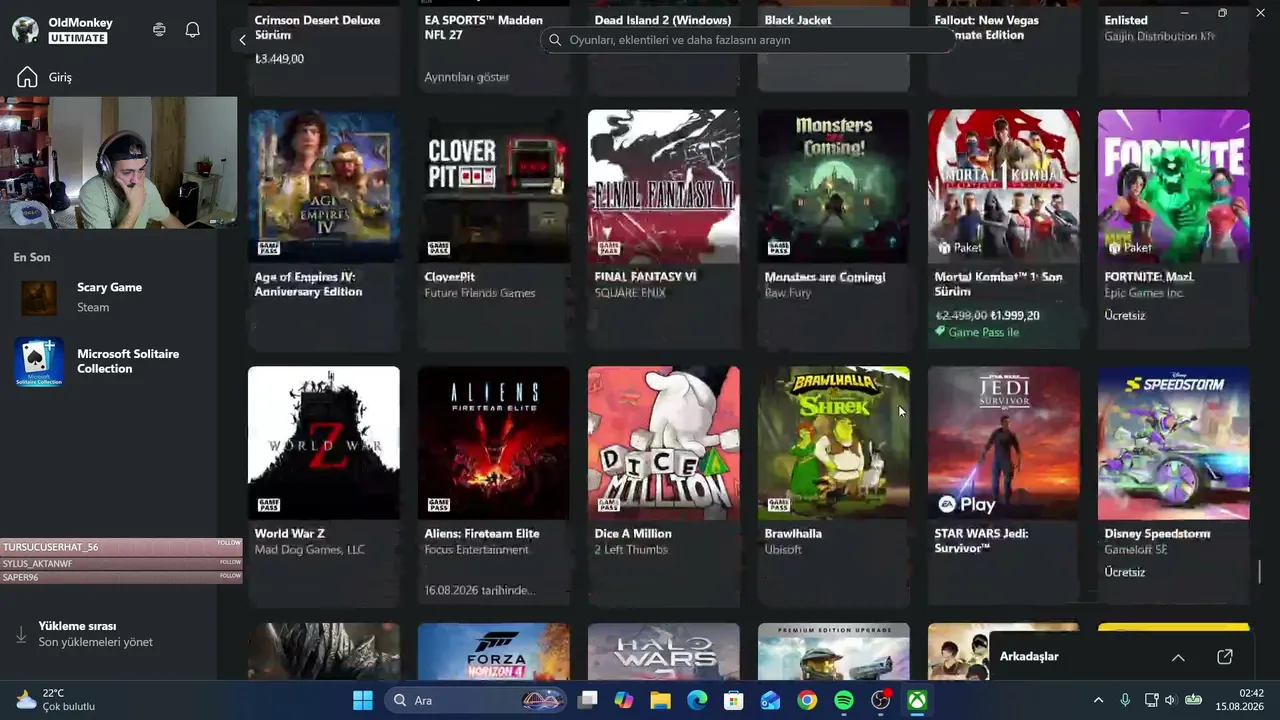This screenshot has width=1280, height=720.
Task: Switch to OBS Studio on the taskbar
Action: 880,700
